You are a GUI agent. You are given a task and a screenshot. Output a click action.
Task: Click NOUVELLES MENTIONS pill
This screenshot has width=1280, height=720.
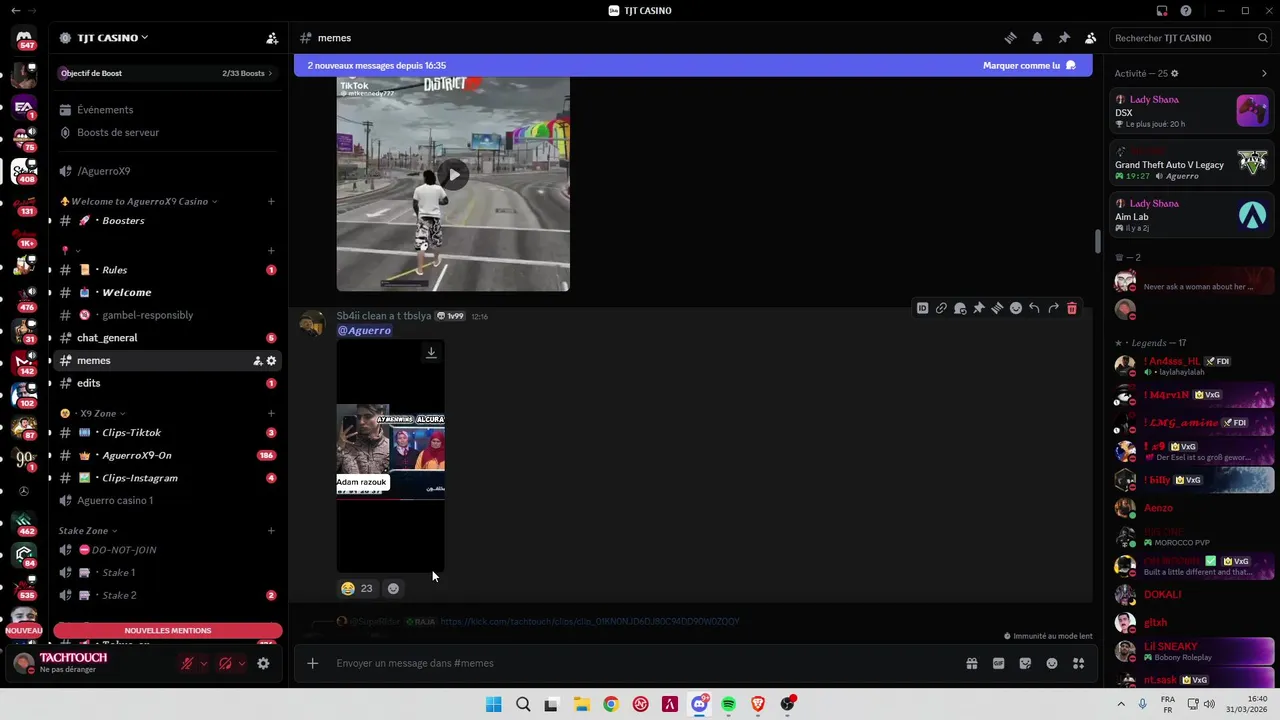167,631
